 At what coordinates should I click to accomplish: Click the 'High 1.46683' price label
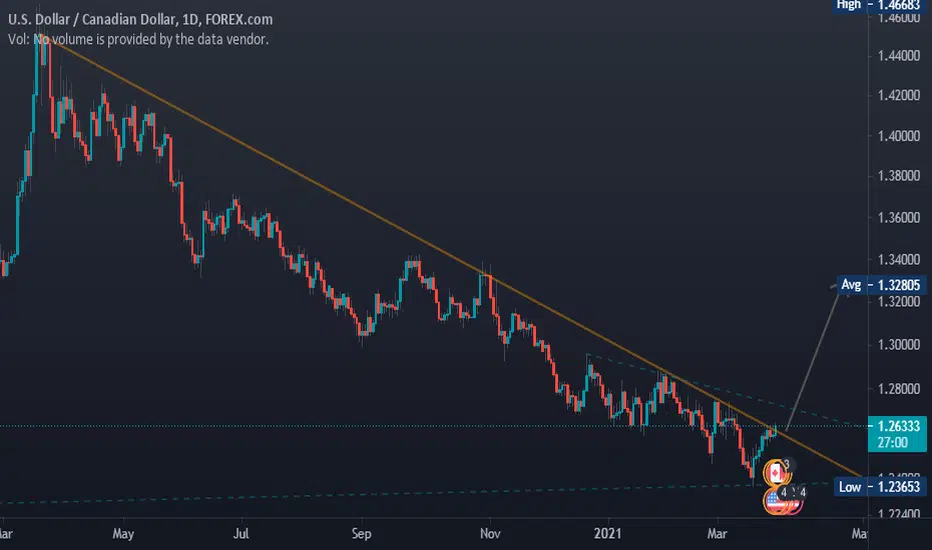[878, 5]
